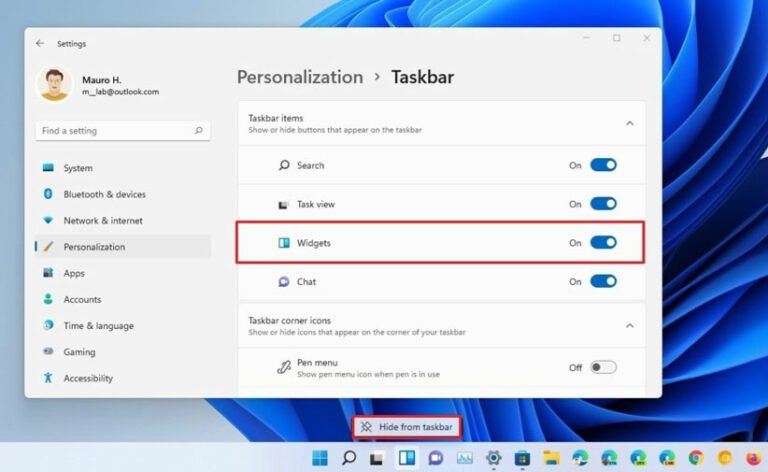
Task: Switch off the Chat toggle
Action: click(603, 282)
